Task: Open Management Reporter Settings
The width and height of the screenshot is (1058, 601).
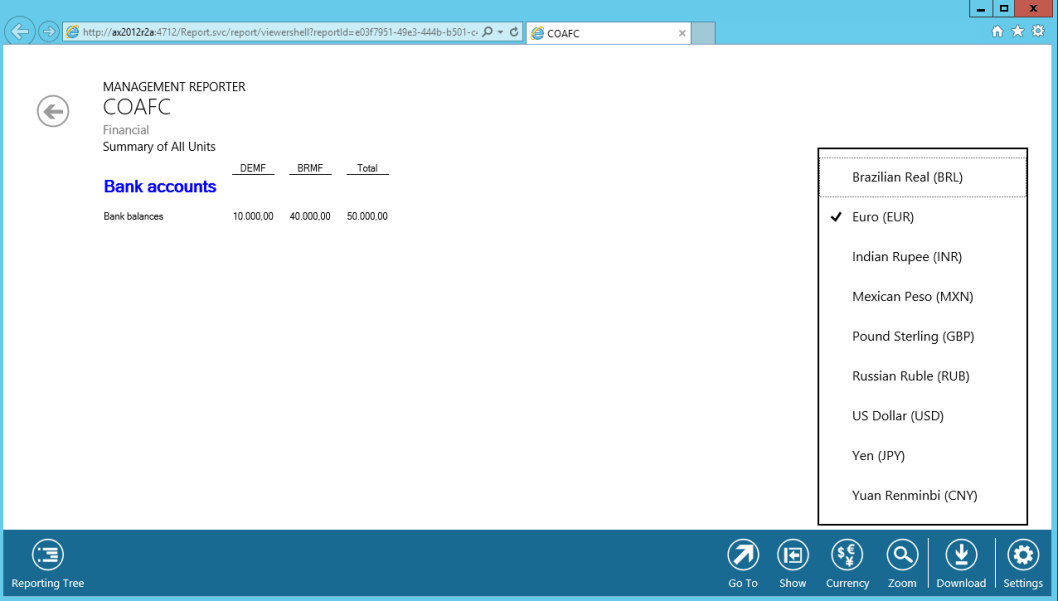Action: click(1023, 555)
